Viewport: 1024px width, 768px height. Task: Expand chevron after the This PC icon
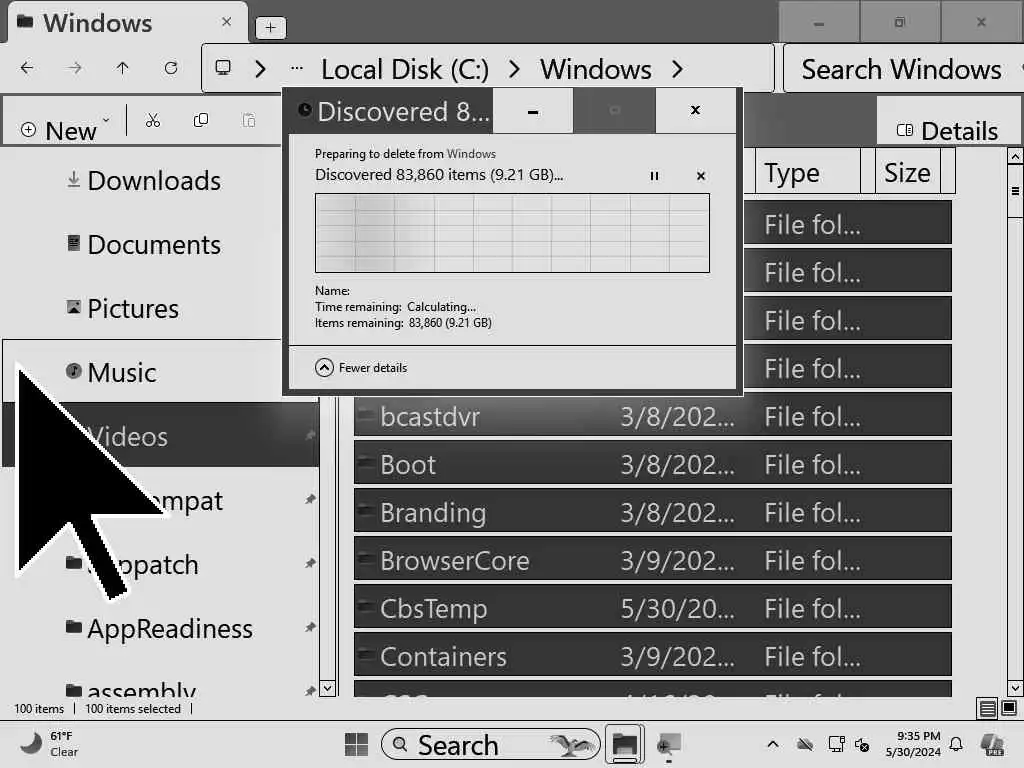point(260,69)
